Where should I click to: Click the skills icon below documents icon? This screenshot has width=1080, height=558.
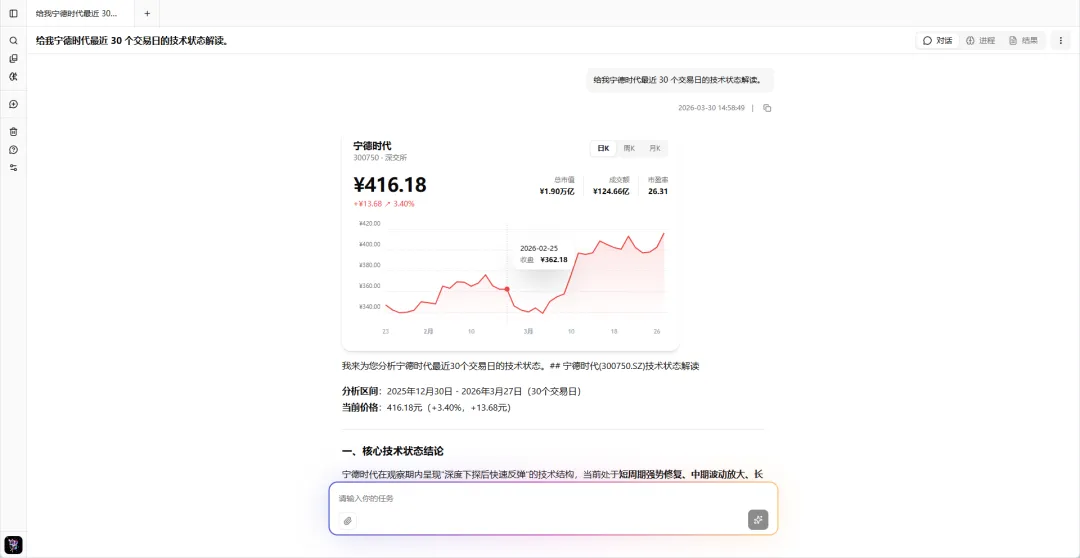pyautogui.click(x=13, y=76)
